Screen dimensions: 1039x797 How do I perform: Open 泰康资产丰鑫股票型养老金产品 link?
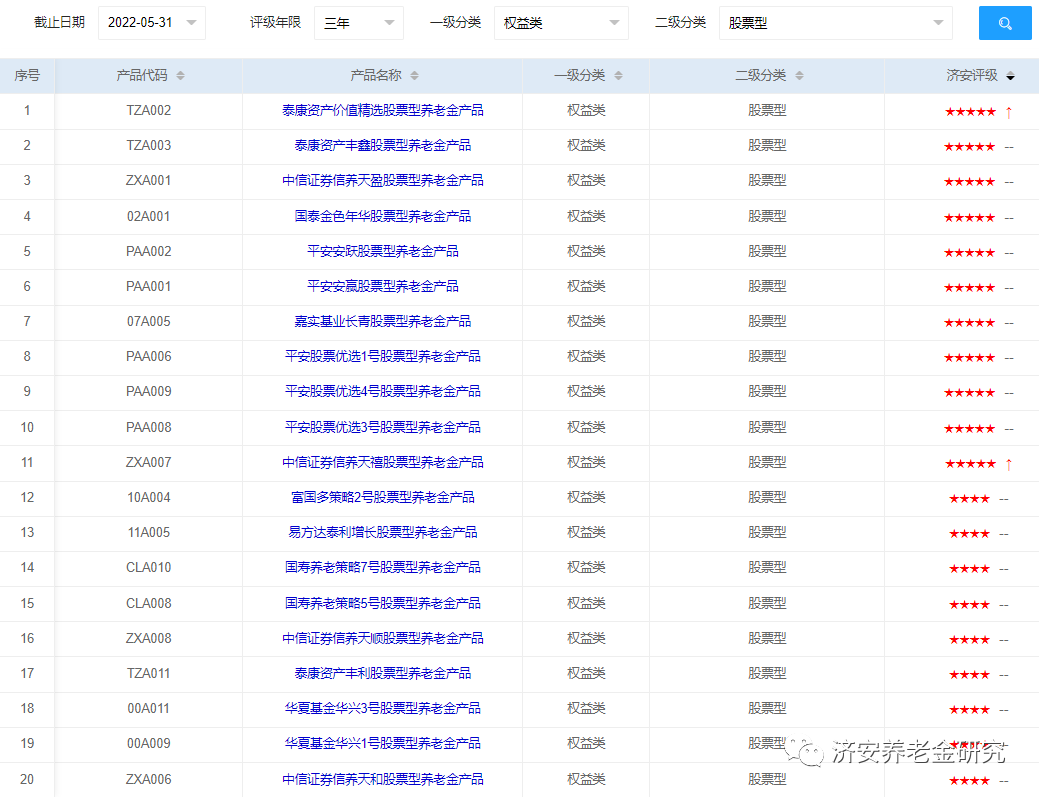click(382, 146)
